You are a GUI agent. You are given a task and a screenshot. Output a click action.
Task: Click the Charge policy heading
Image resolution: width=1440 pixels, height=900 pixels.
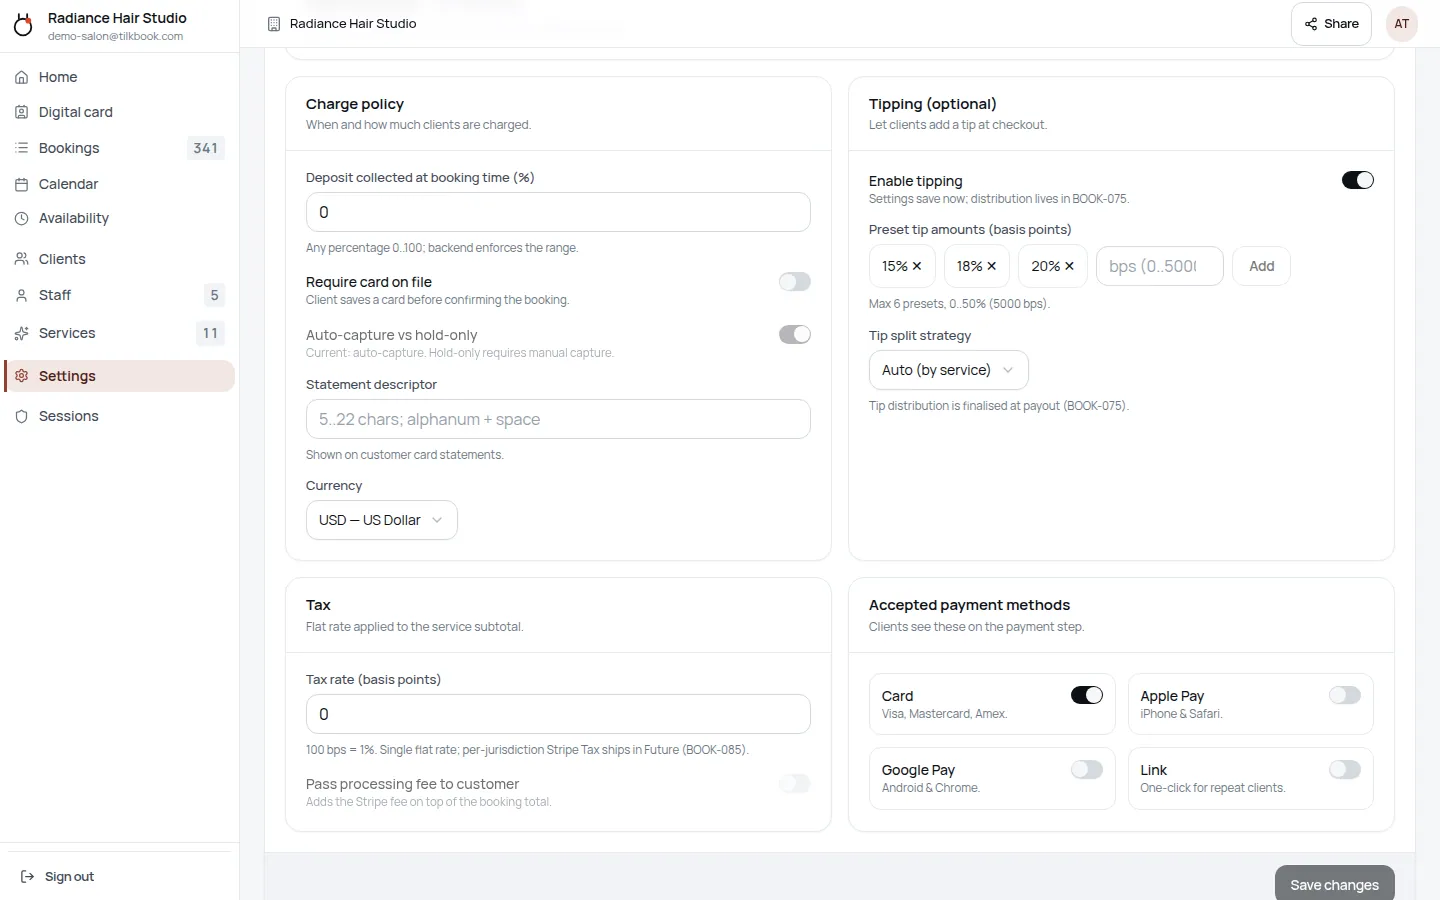coord(355,104)
